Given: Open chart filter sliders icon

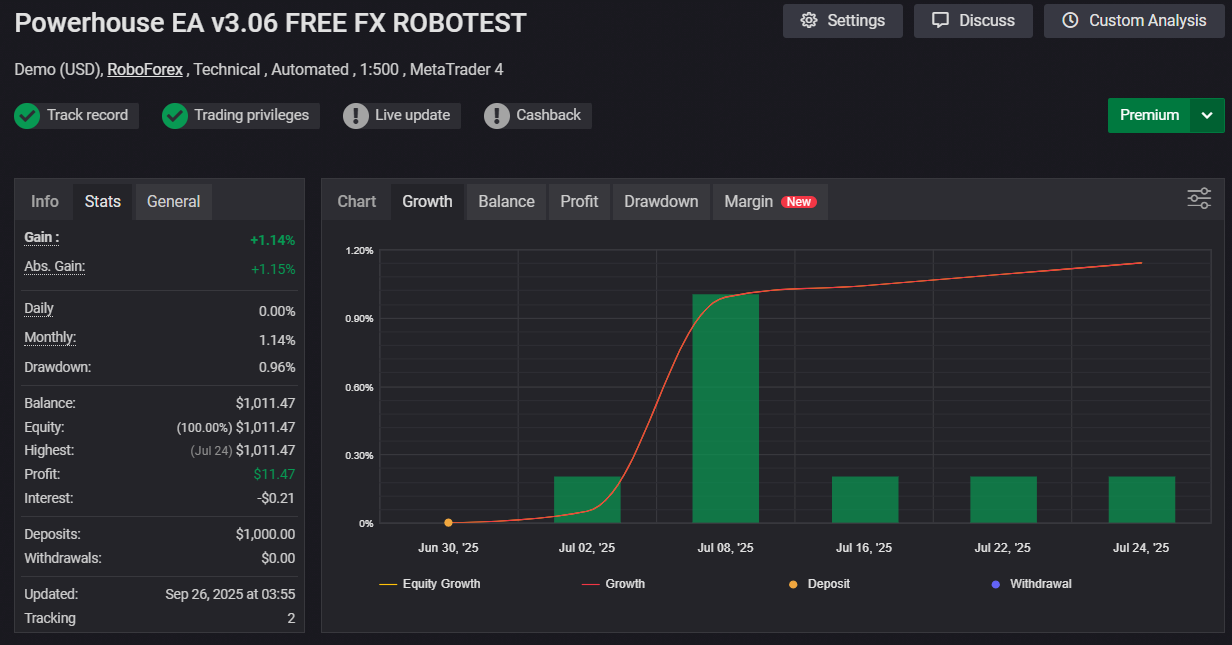Looking at the screenshot, I should [1199, 198].
